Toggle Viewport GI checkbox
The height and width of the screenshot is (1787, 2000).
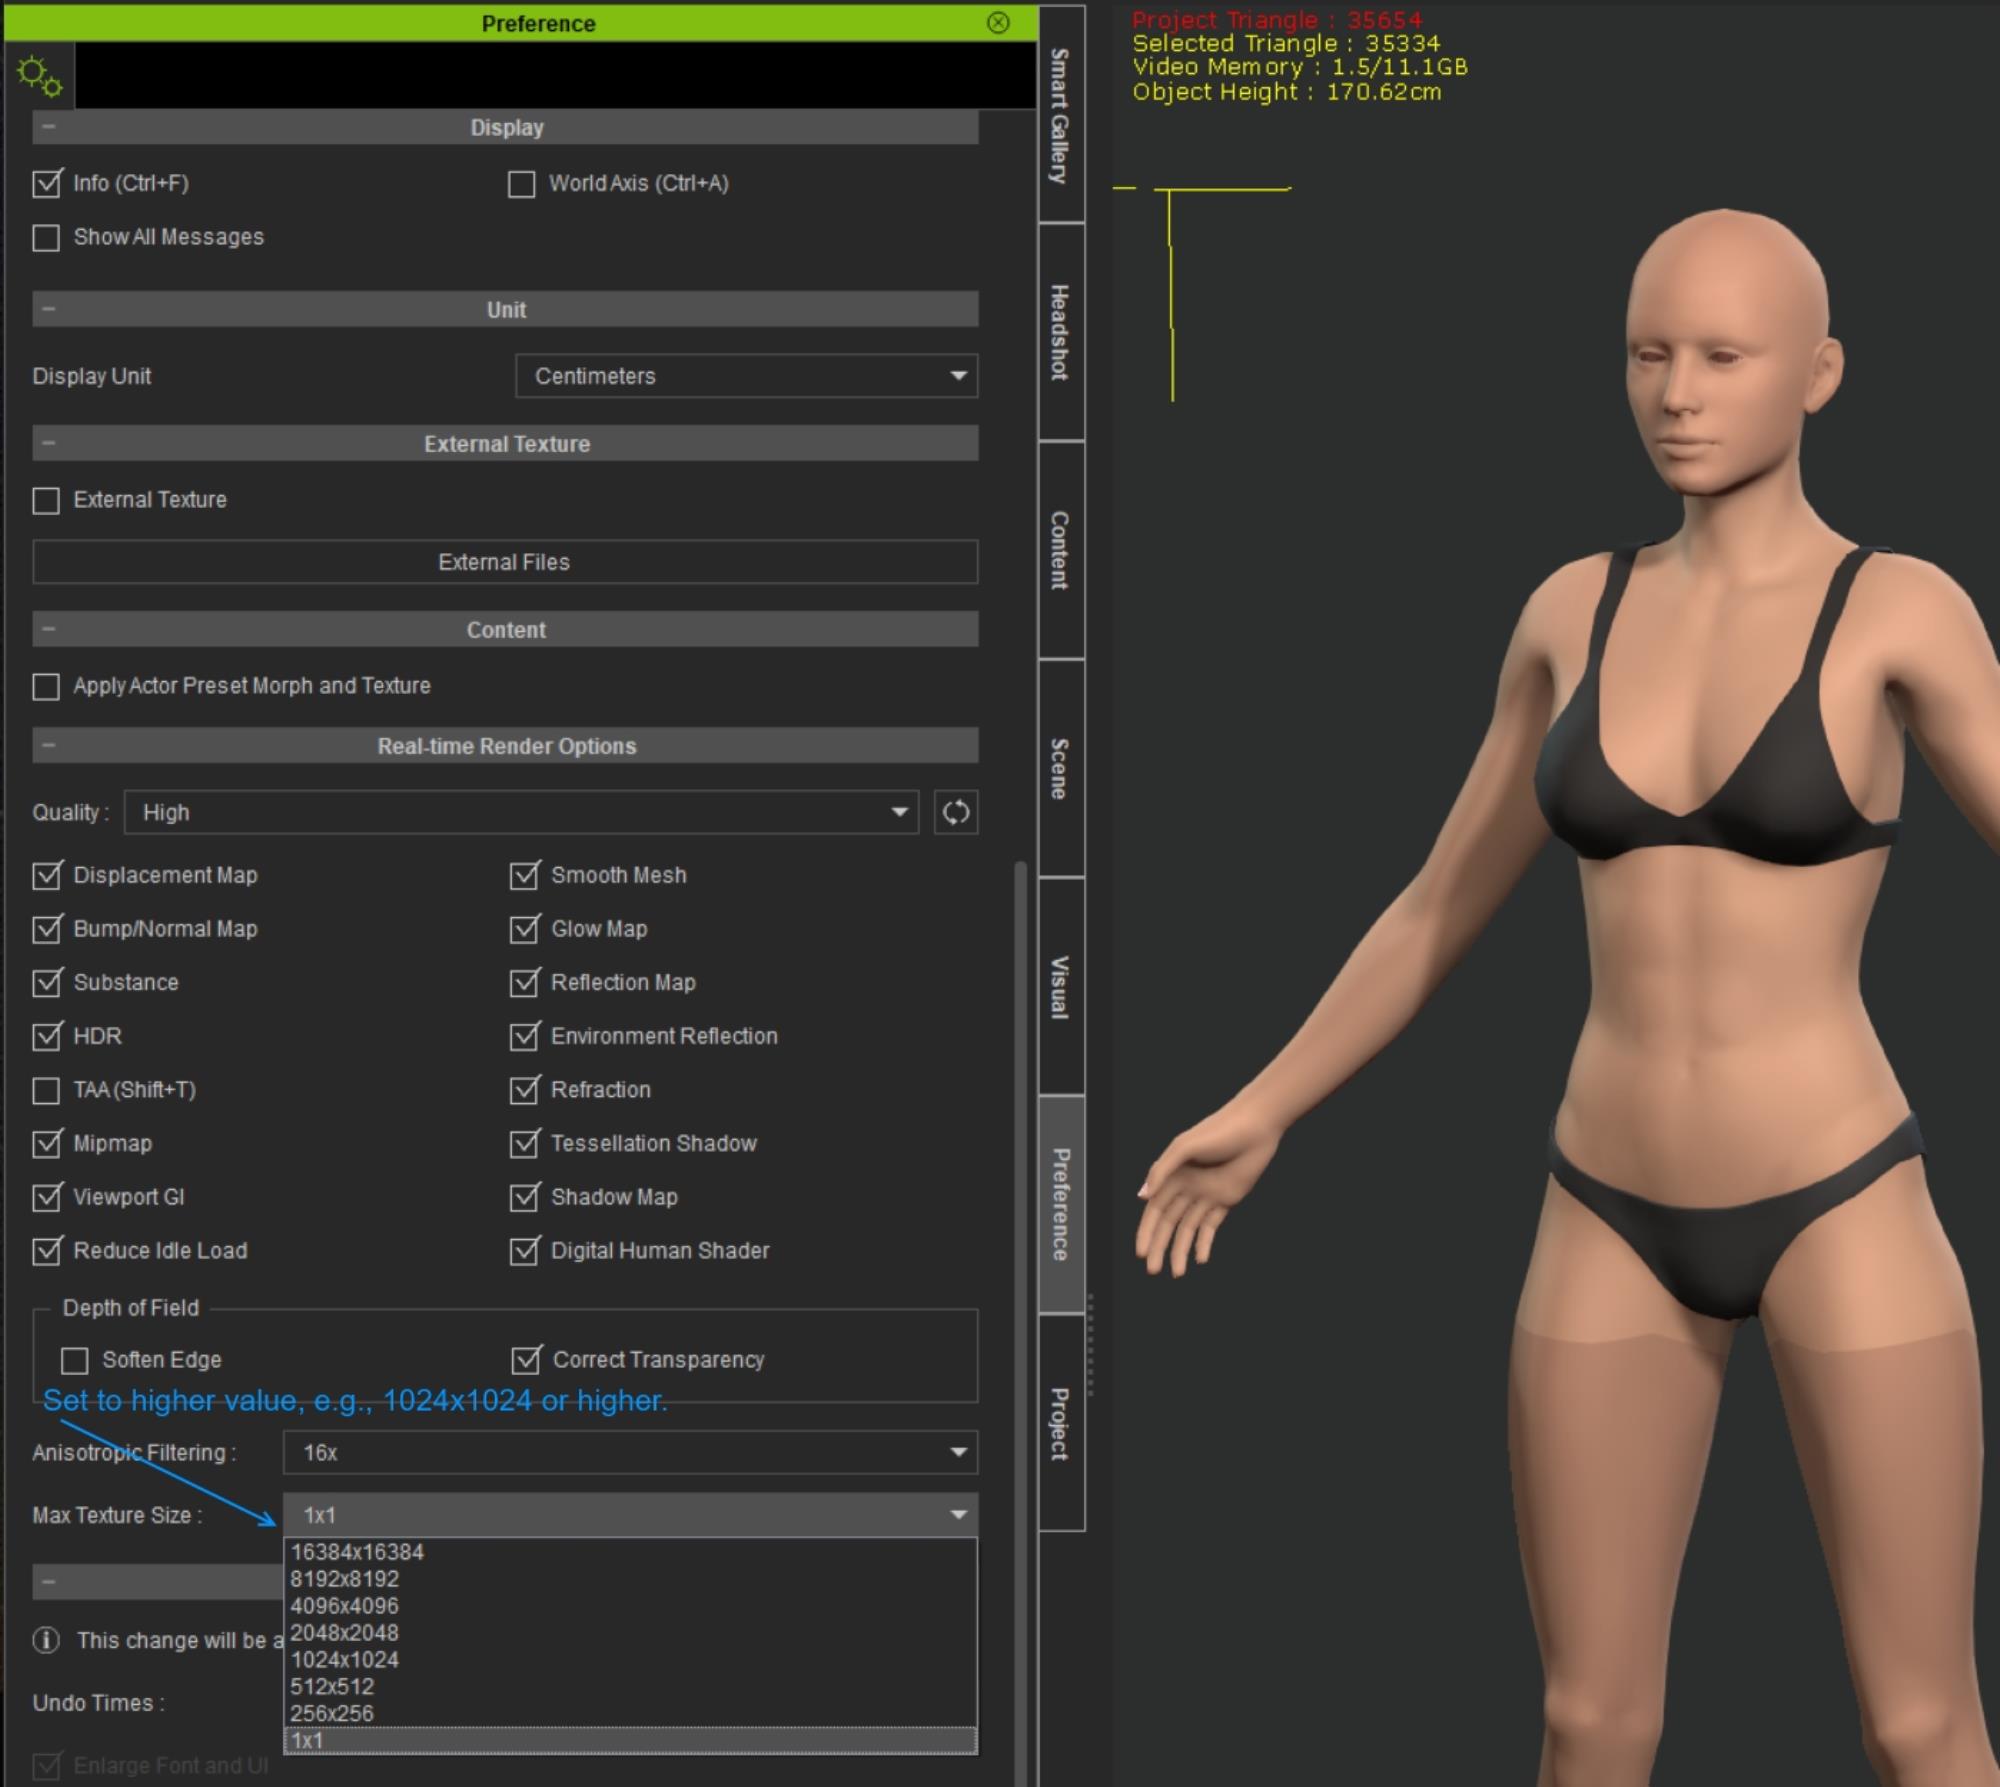(46, 1197)
